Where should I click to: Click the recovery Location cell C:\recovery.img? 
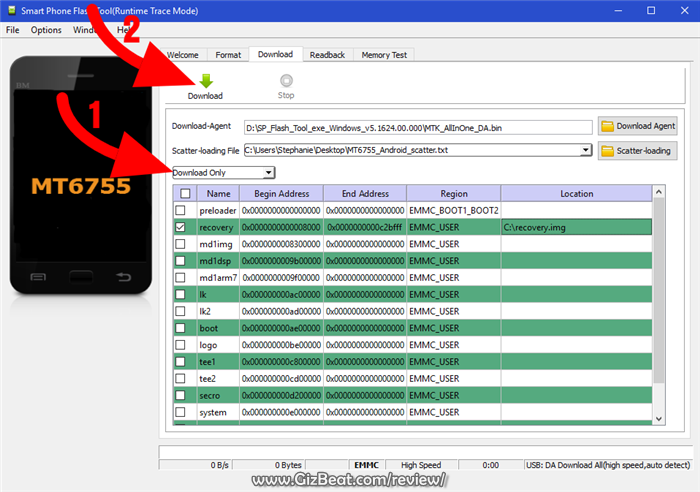(576, 227)
